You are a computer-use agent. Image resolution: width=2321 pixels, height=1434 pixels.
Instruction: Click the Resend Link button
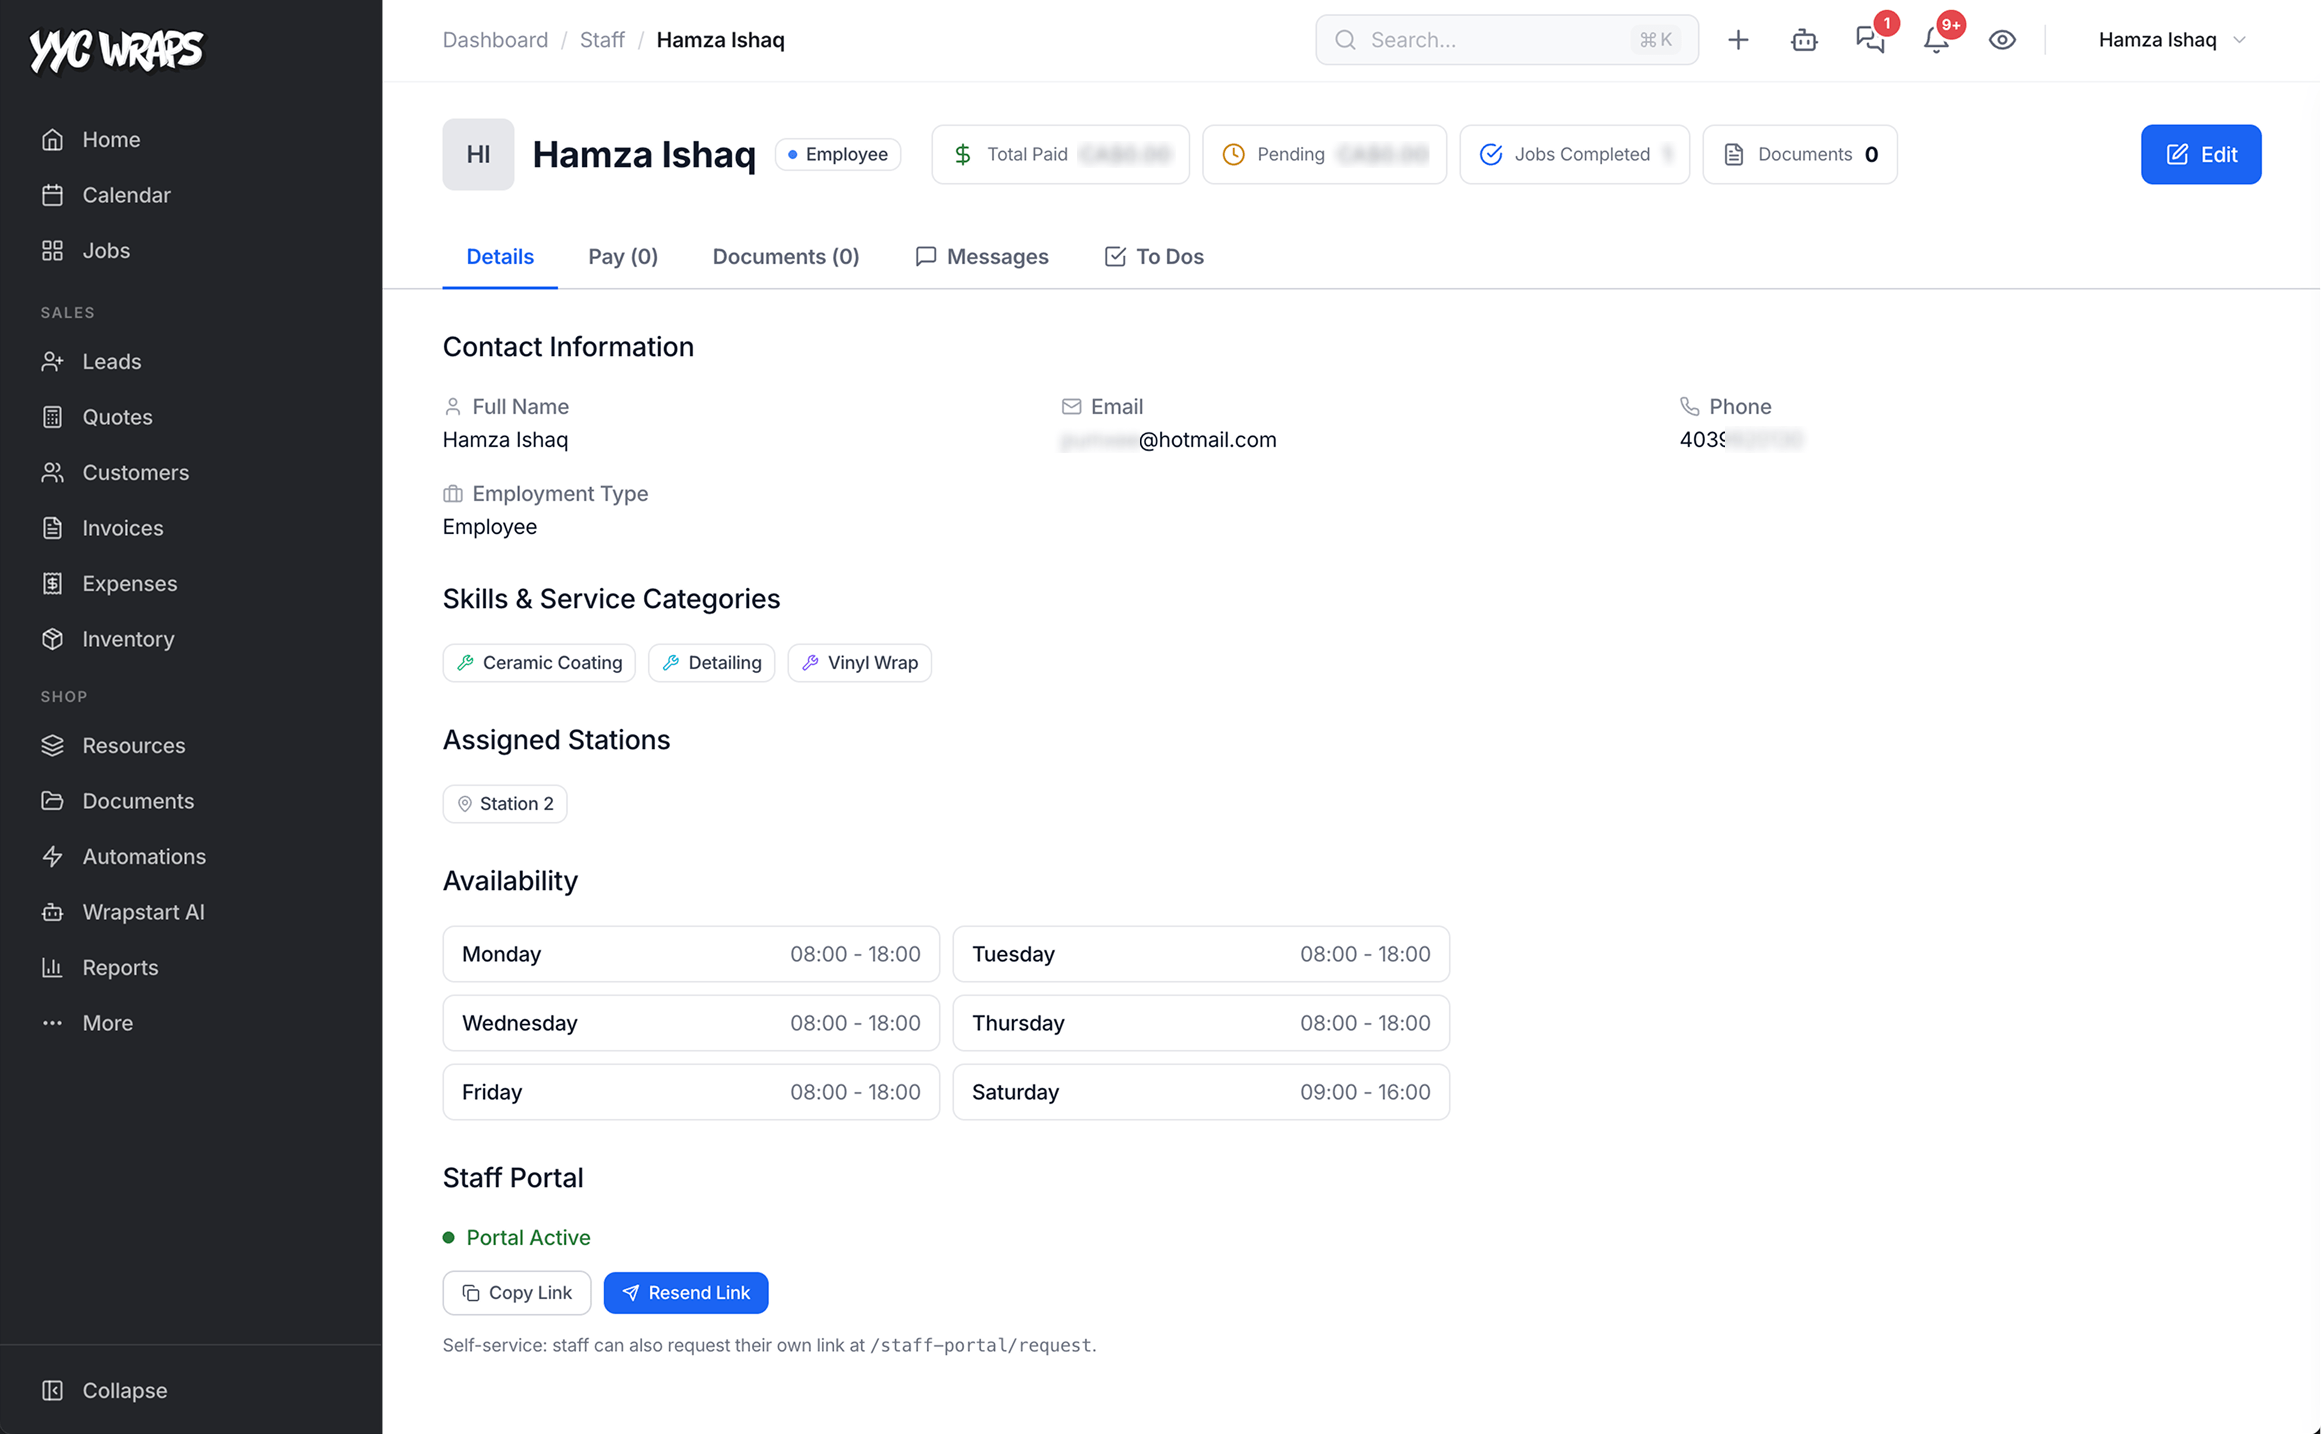(x=686, y=1293)
